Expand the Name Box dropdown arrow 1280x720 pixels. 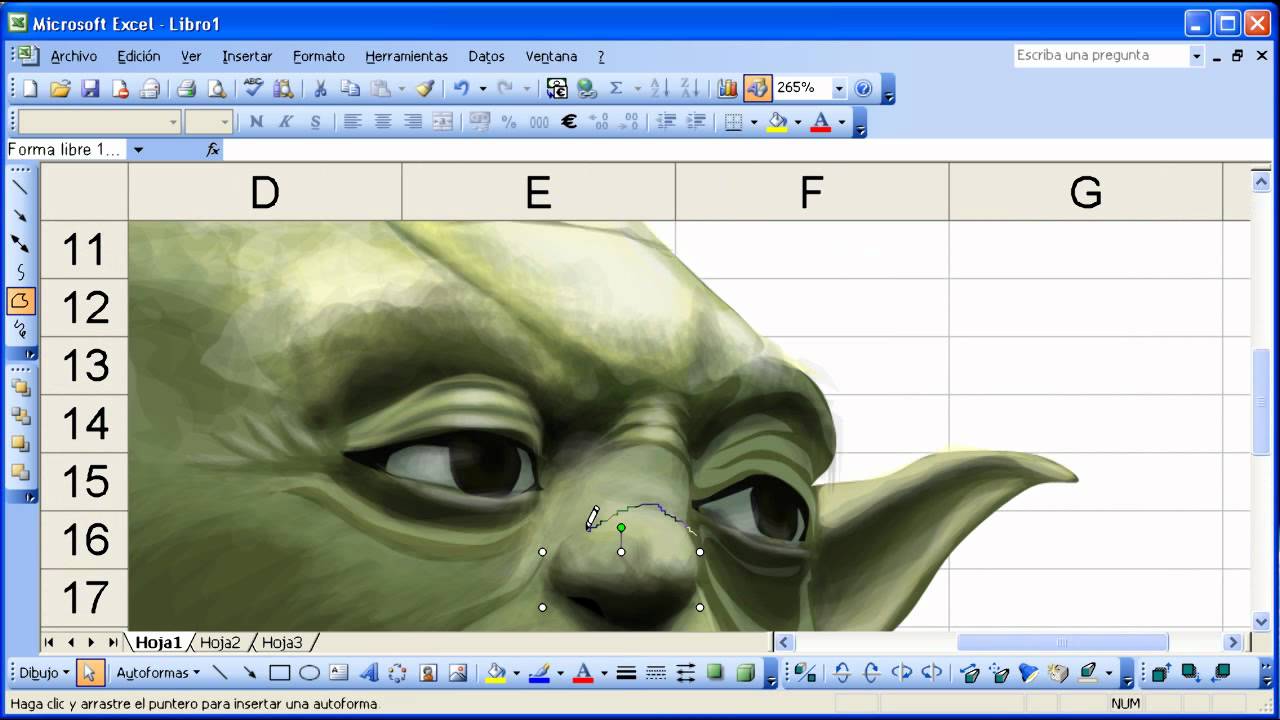[x=138, y=150]
